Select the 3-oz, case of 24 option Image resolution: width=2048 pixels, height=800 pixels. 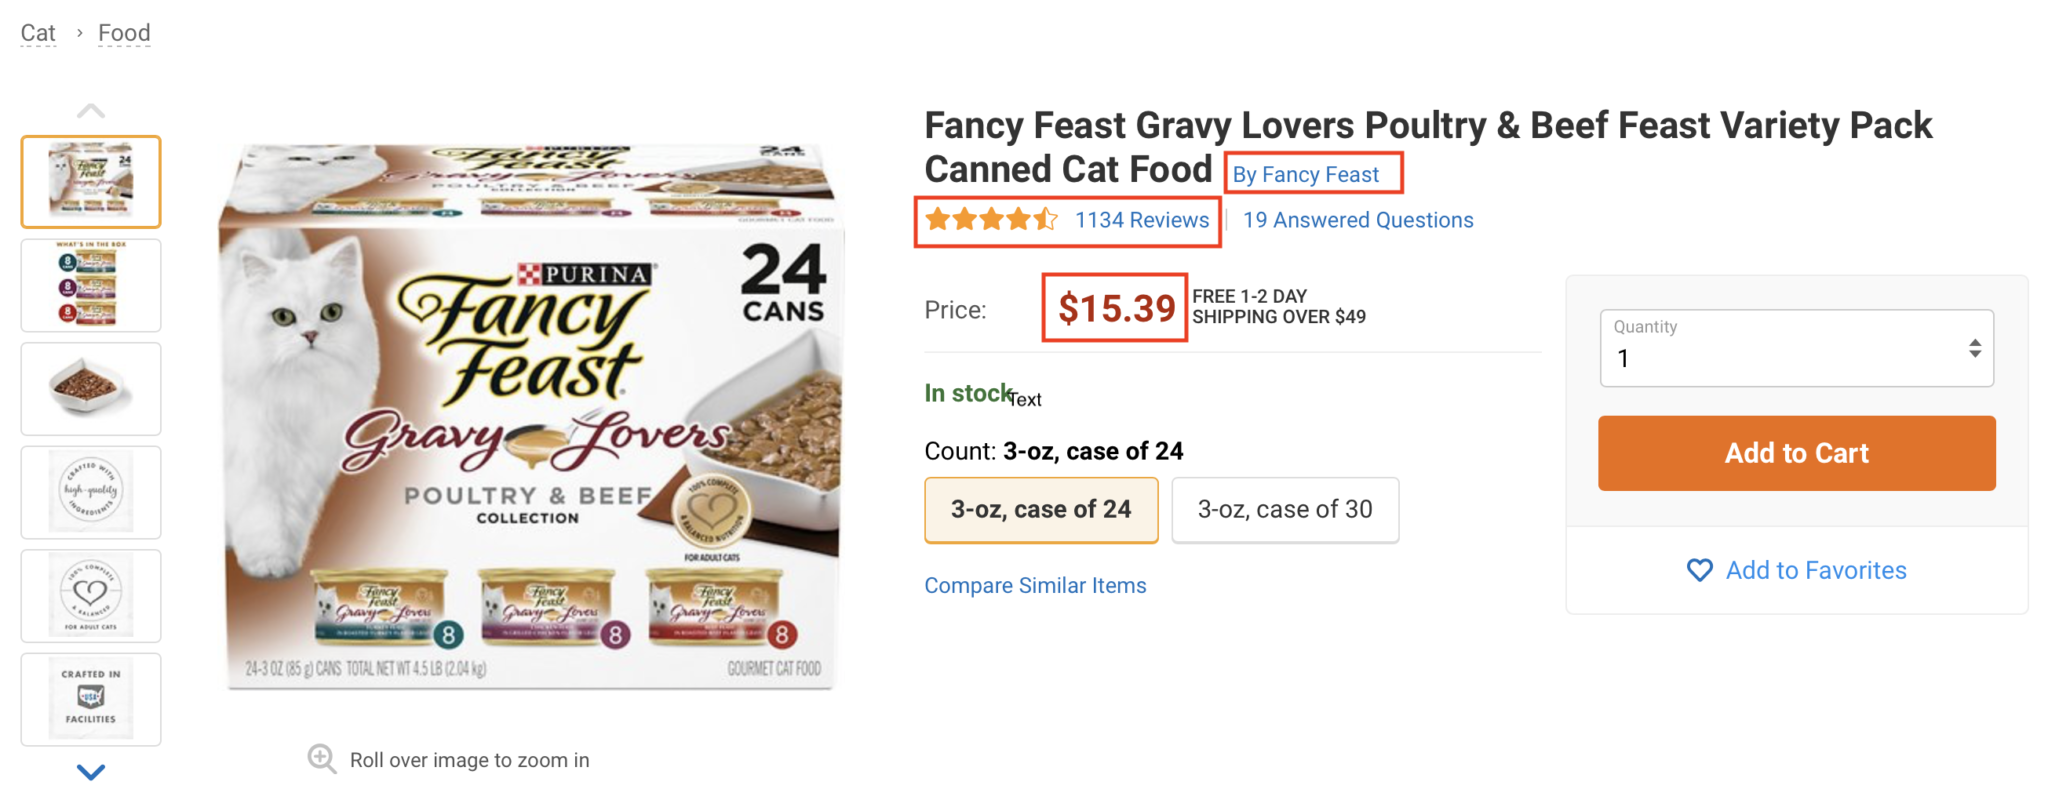coord(1041,510)
